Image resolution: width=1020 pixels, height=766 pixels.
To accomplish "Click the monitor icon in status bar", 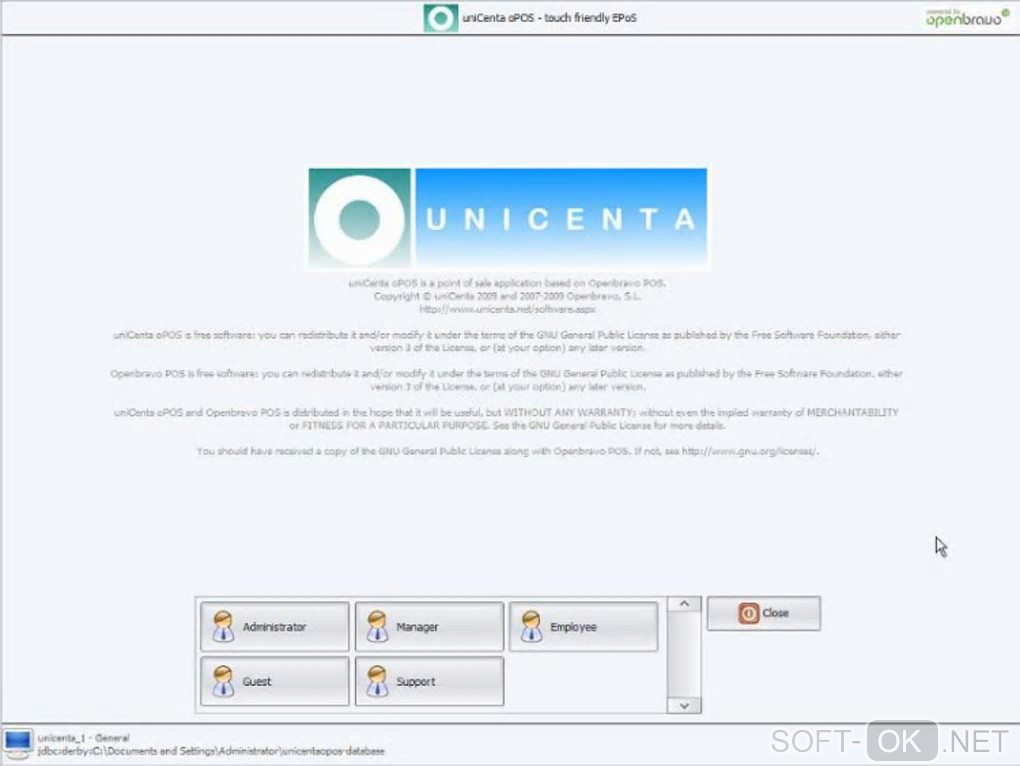I will pyautogui.click(x=17, y=743).
